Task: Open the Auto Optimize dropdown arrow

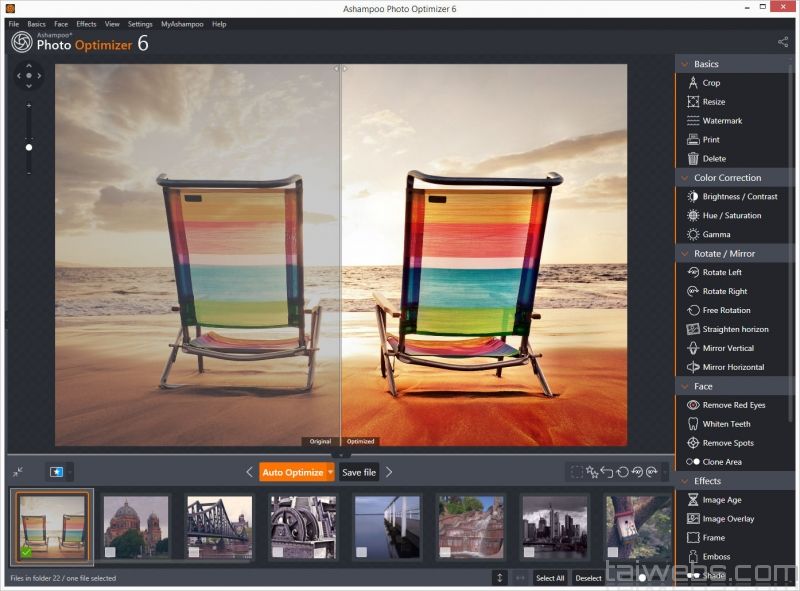Action: tap(330, 472)
